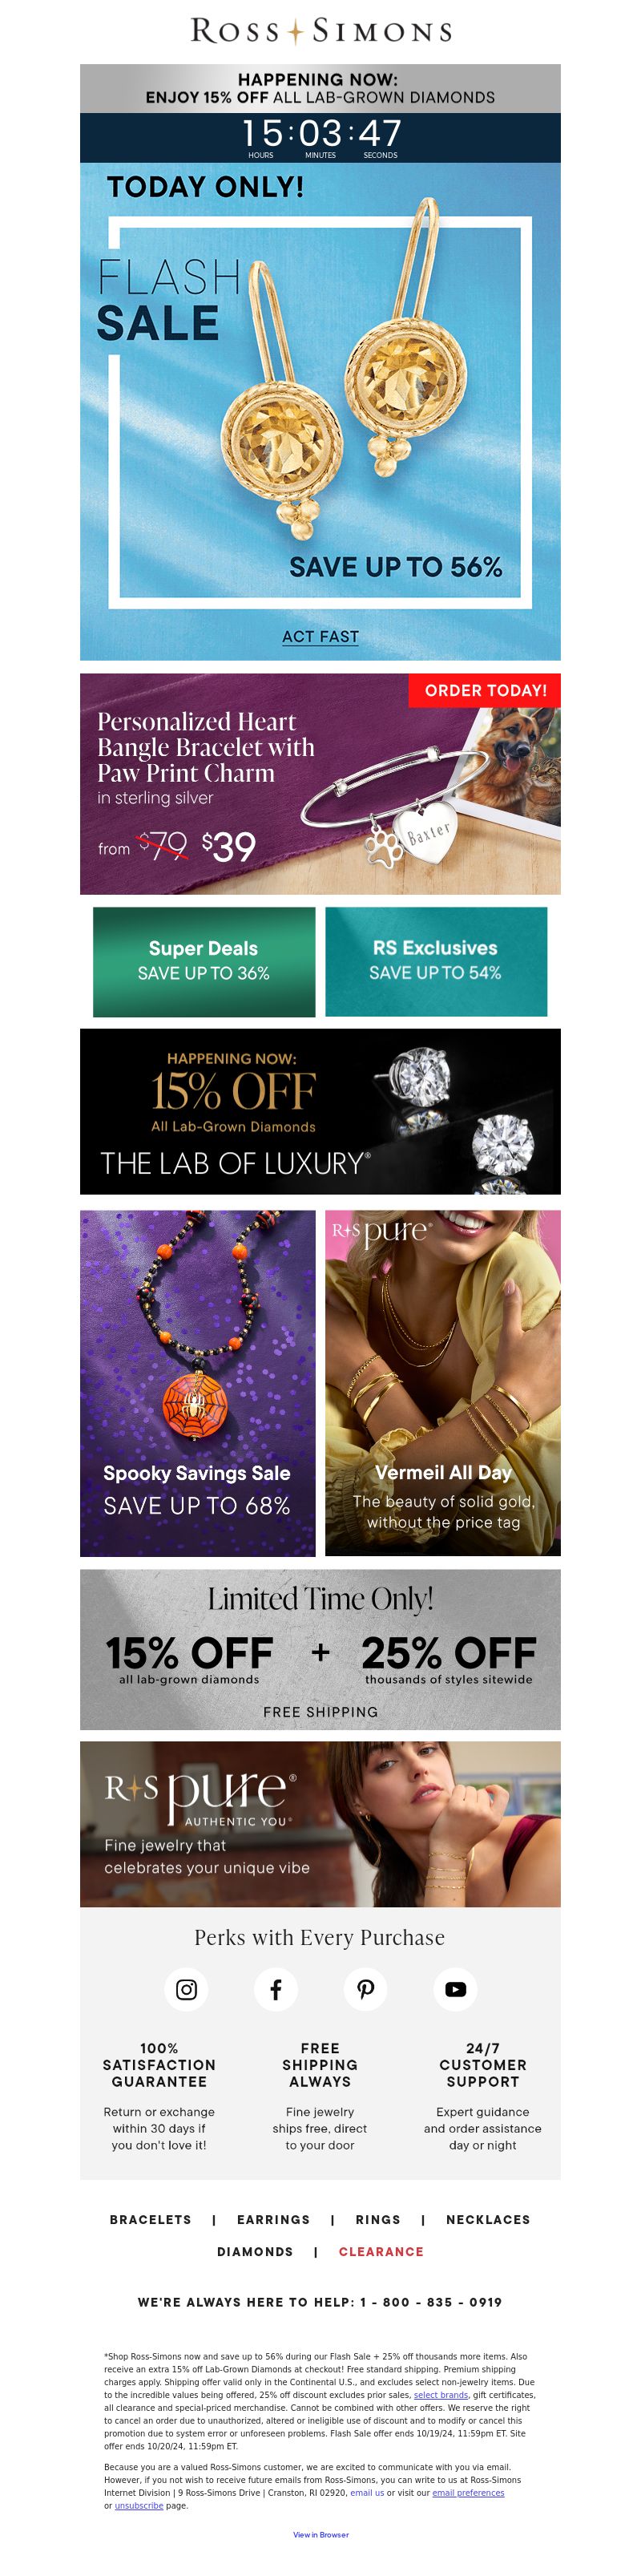Select the red CLEARANCE menu item

[381, 2251]
